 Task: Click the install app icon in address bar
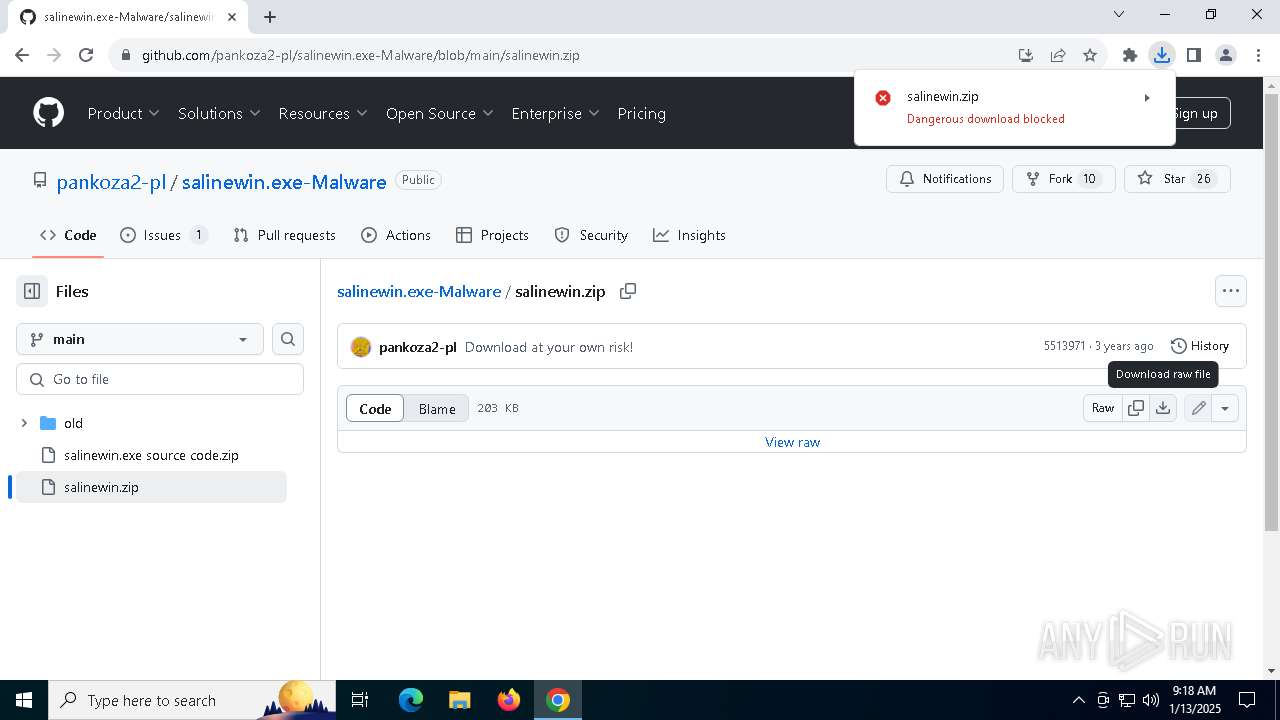point(1026,55)
